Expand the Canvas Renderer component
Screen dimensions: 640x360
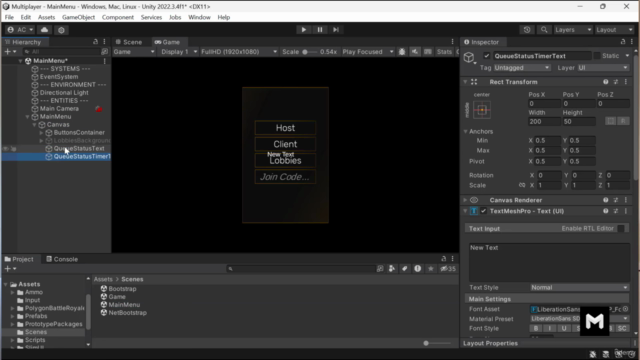(465, 200)
